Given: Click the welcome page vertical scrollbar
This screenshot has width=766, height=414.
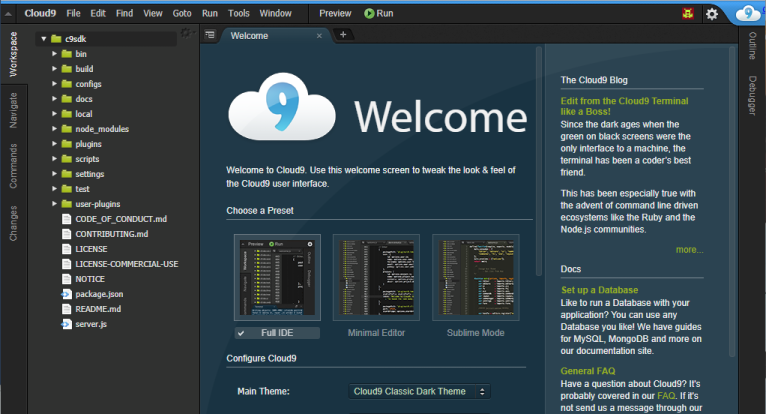Looking at the screenshot, I should point(539,161).
